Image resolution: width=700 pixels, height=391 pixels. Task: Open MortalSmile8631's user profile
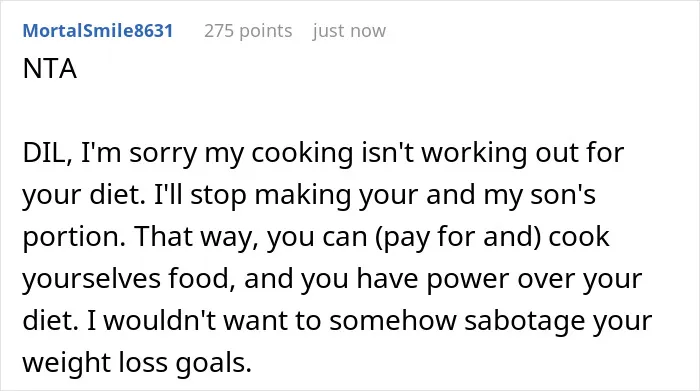[98, 31]
